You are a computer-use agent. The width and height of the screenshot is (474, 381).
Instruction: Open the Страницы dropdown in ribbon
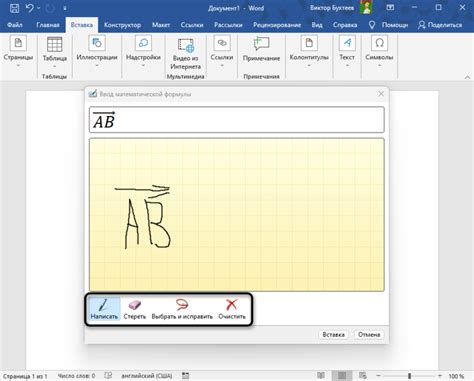click(x=18, y=52)
